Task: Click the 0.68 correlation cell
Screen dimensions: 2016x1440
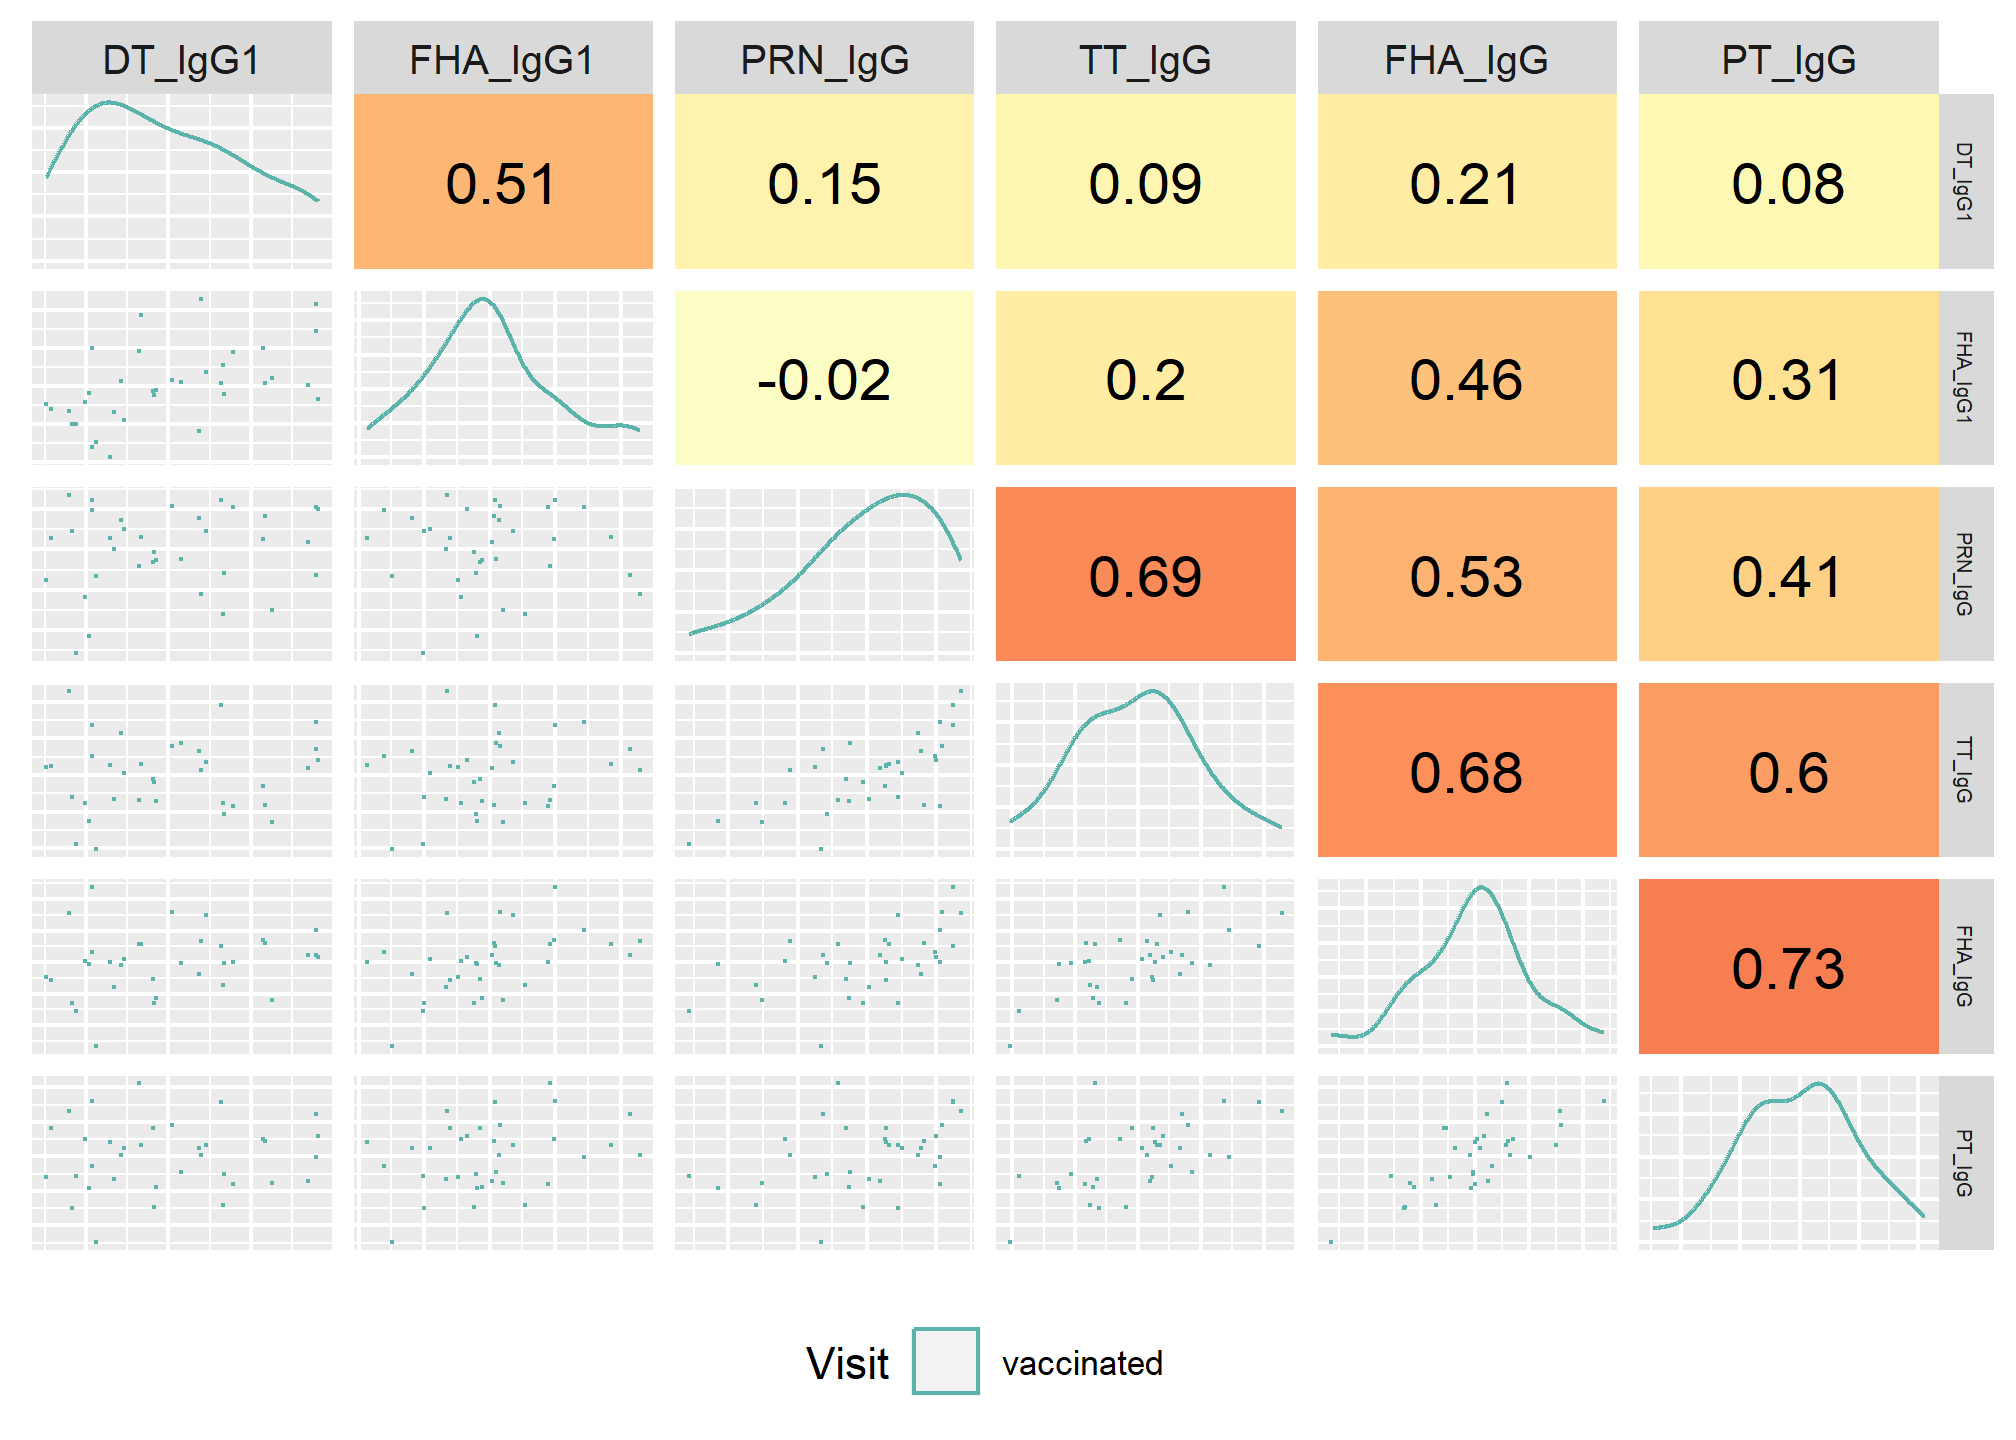Action: tap(1467, 770)
